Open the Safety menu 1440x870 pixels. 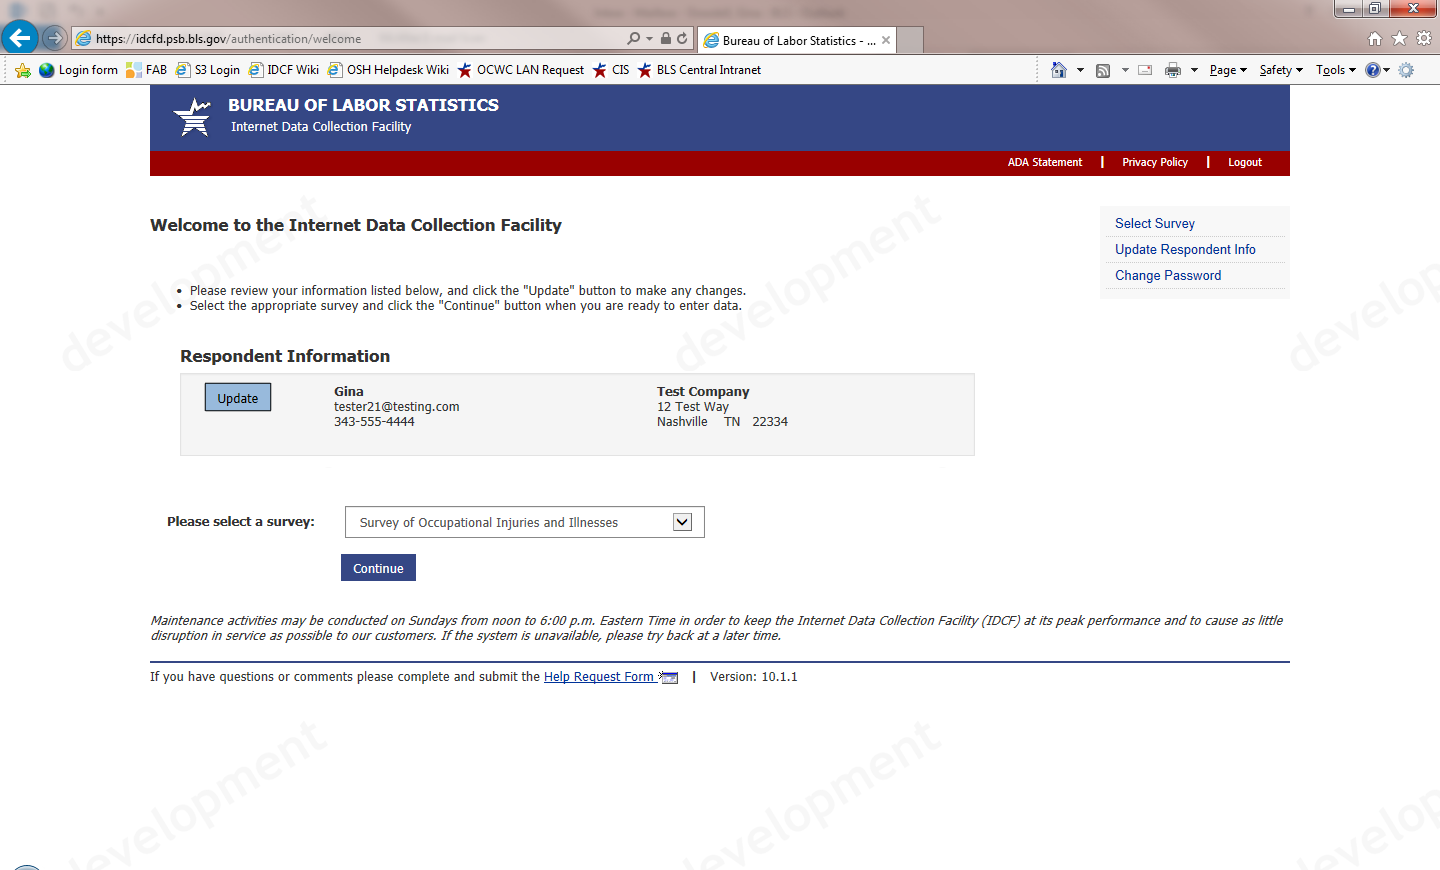(1281, 70)
